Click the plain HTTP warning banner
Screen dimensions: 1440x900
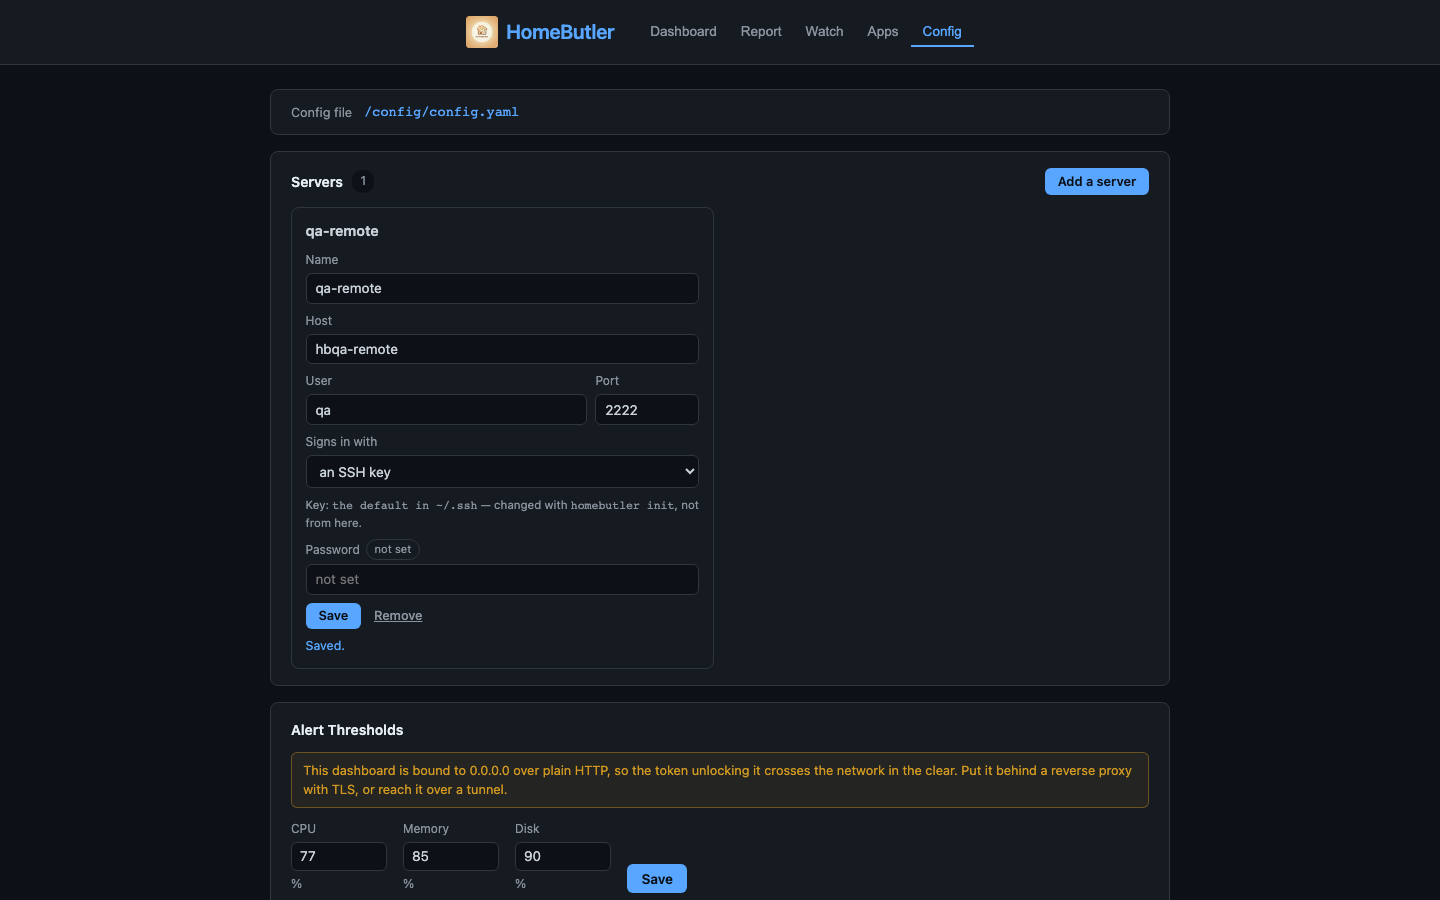click(720, 780)
